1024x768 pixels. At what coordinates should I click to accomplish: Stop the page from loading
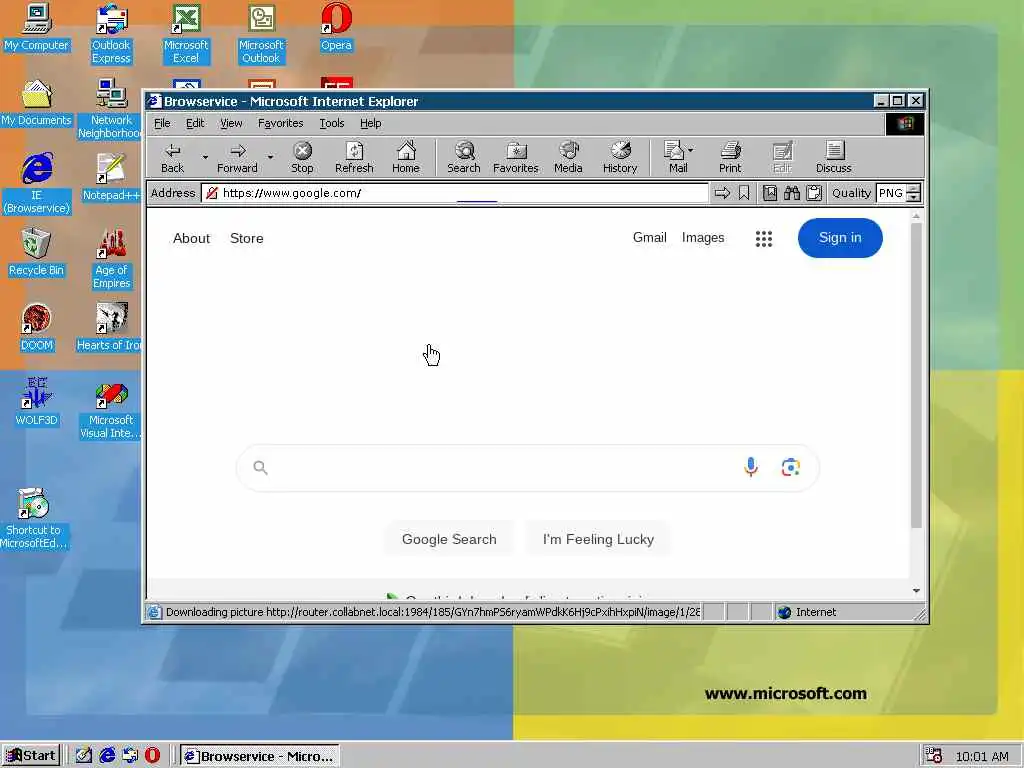point(302,157)
